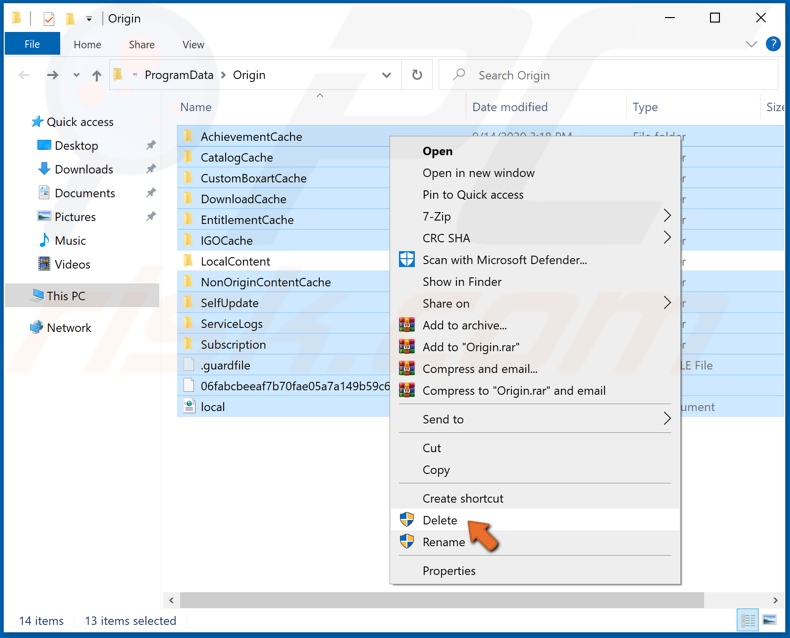Select the CatalogCache folder

[x=237, y=157]
